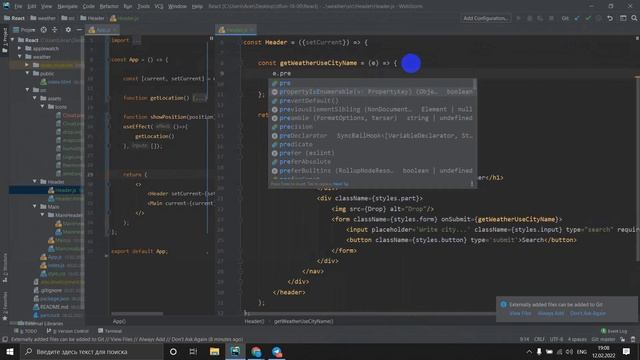The image size is (640, 360).
Task: Hide the Project panel with minus icon
Action: click(x=80, y=30)
